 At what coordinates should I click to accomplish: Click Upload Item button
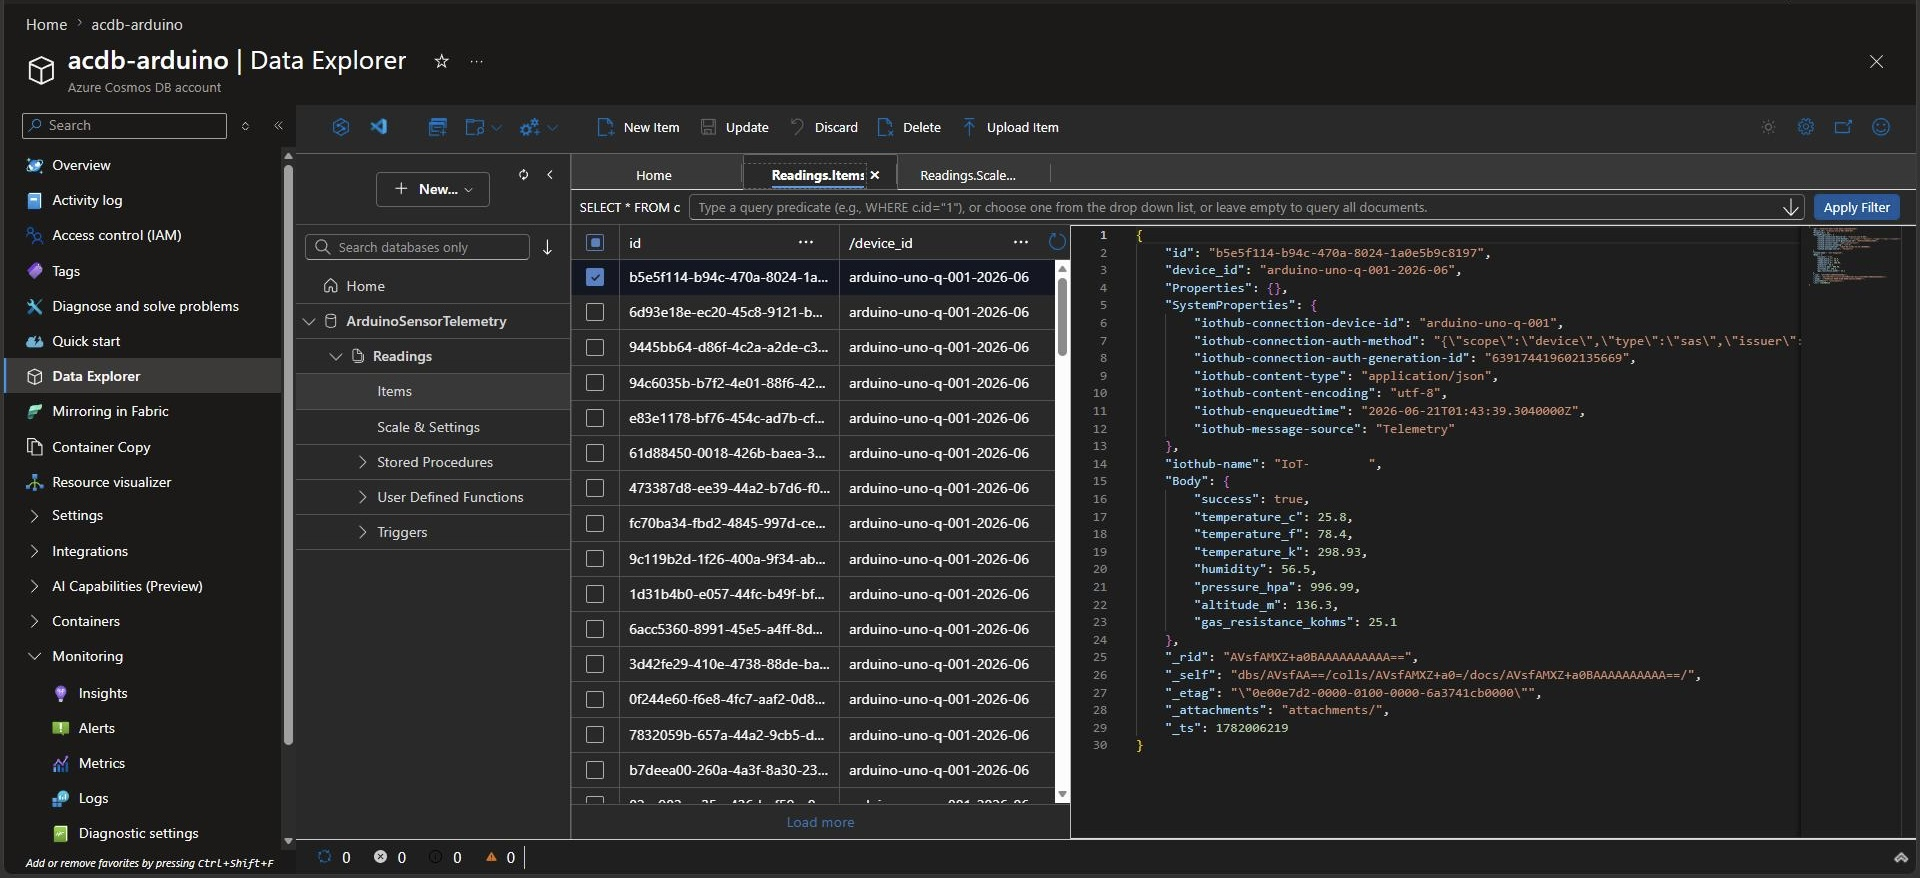pos(1010,127)
